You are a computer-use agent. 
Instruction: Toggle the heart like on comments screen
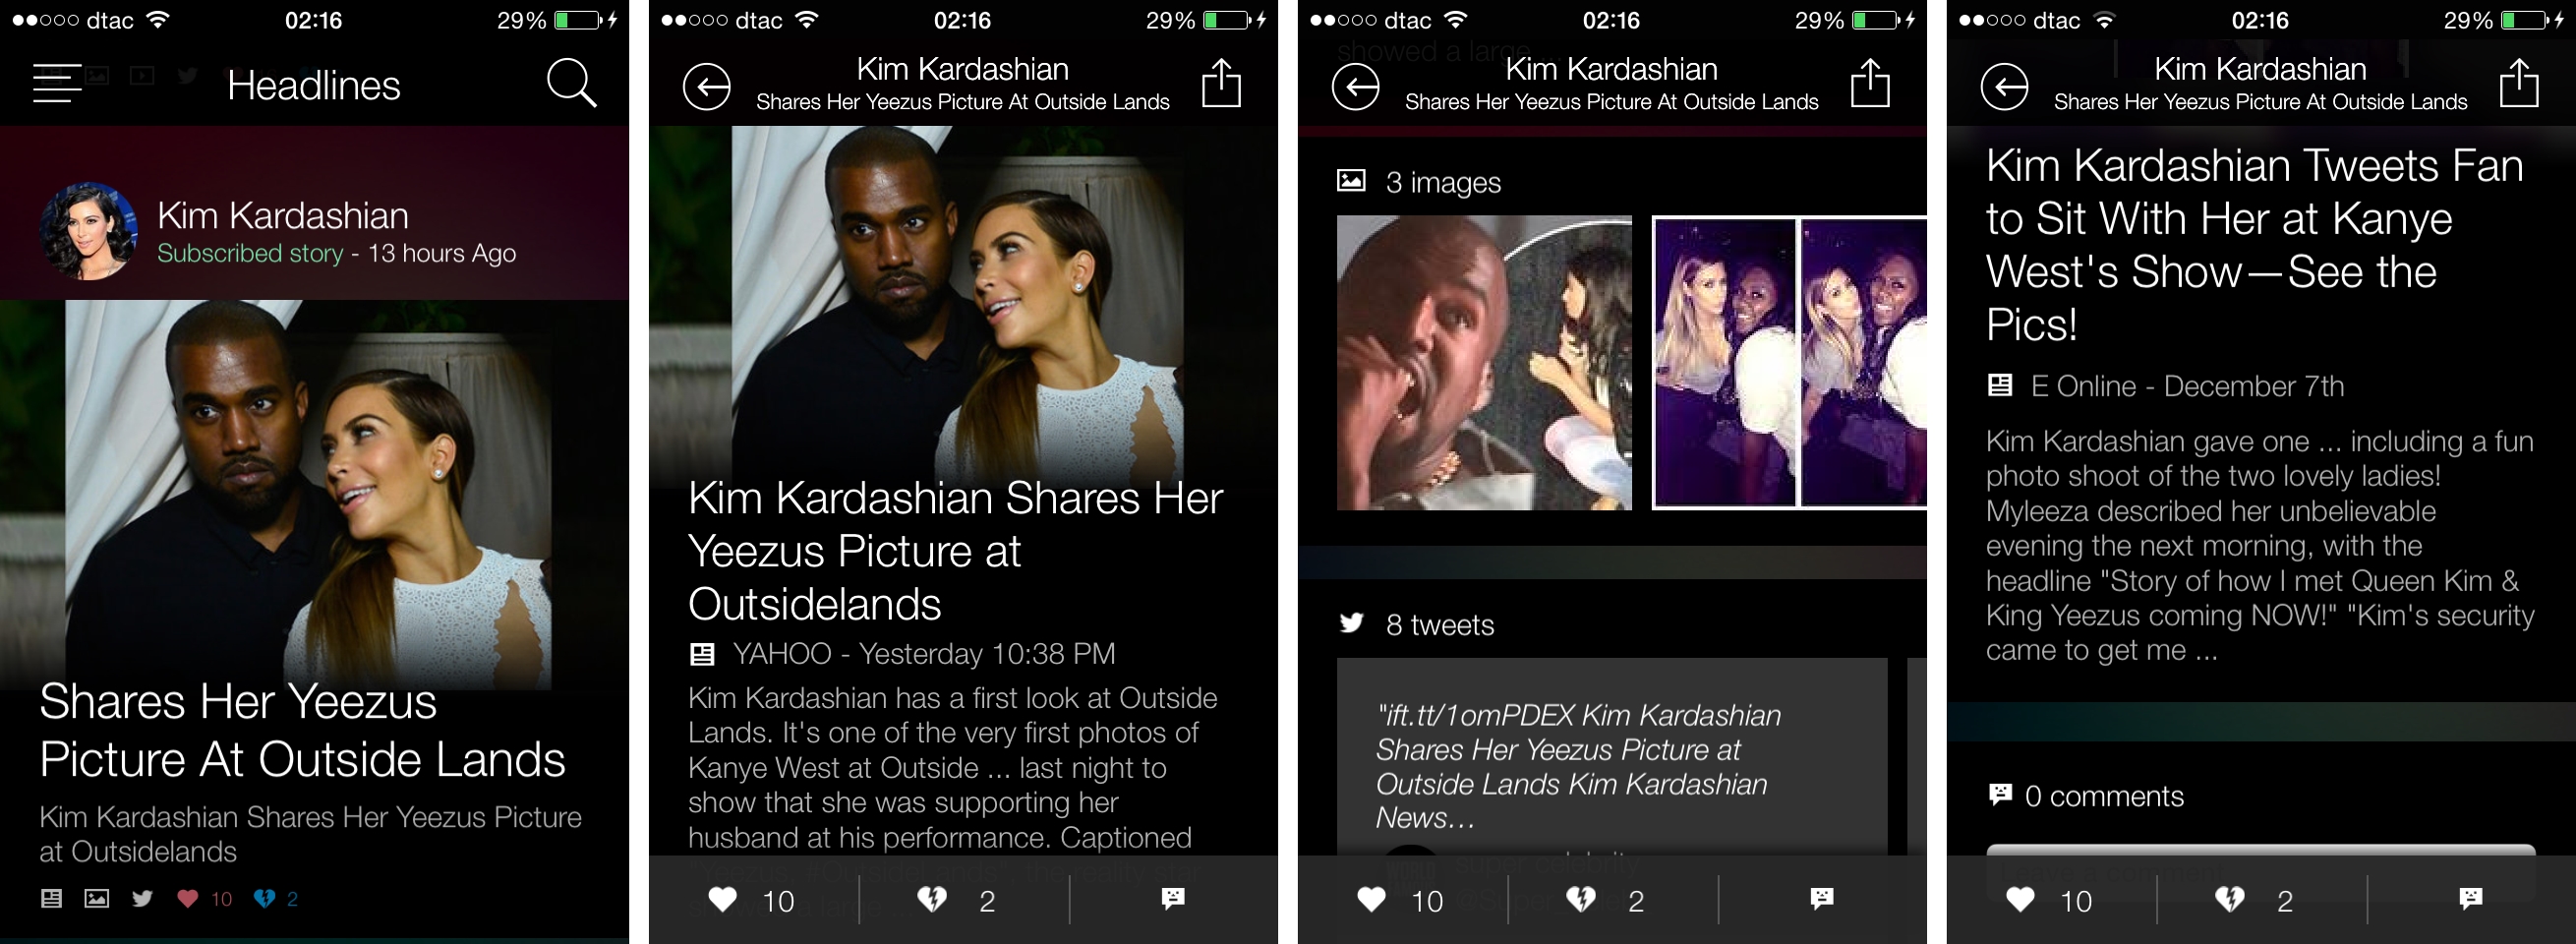[2021, 900]
